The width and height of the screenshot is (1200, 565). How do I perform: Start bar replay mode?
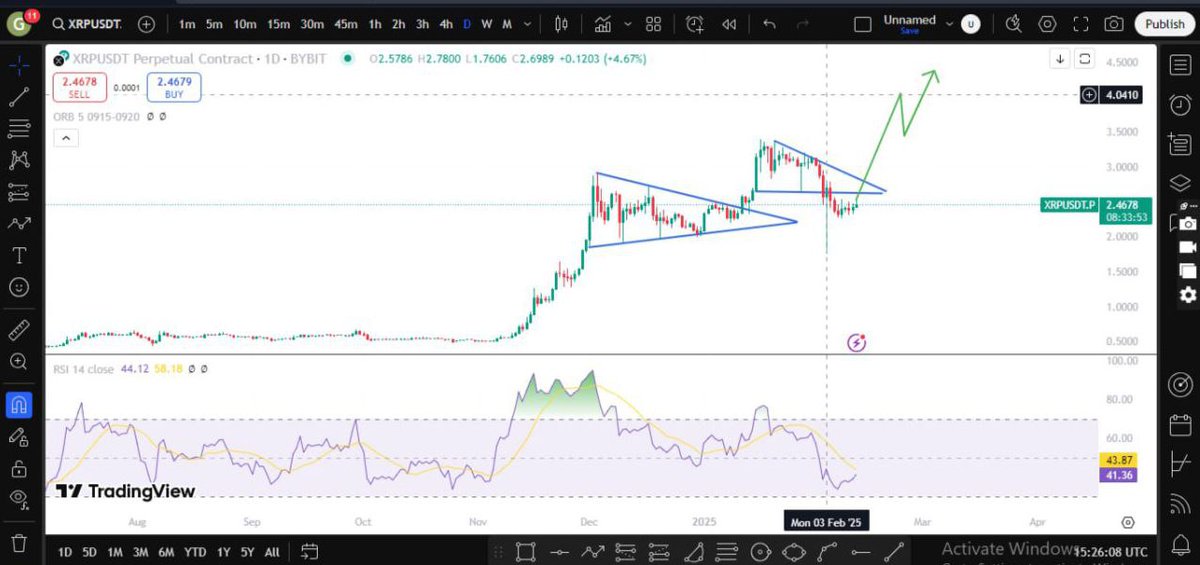point(730,24)
